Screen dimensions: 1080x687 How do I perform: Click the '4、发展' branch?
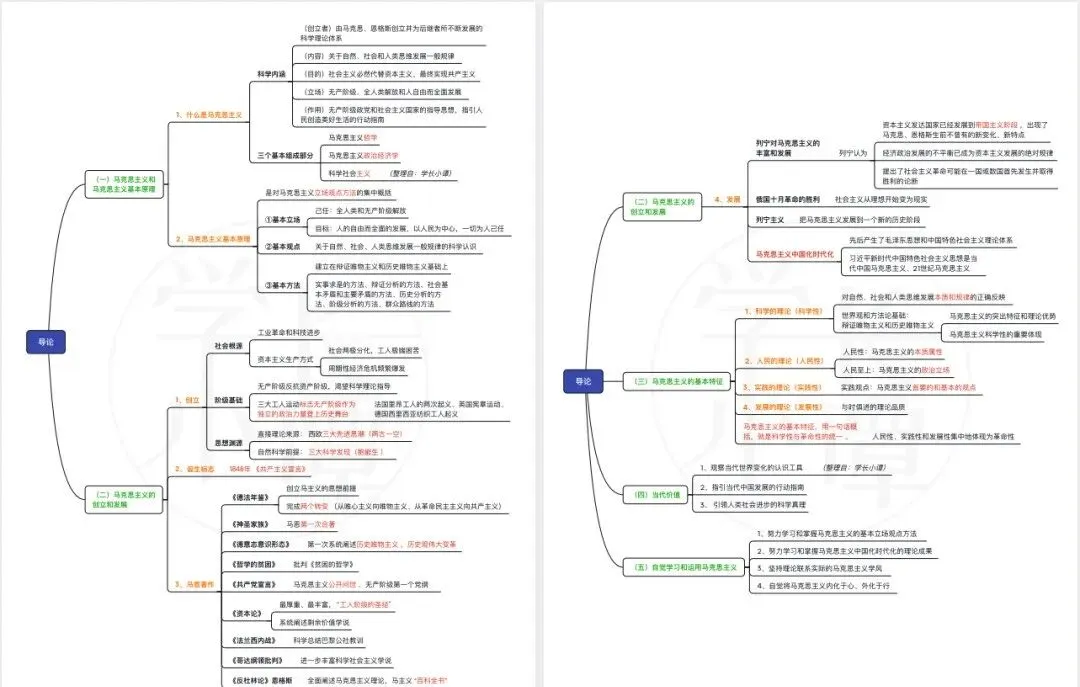click(727, 199)
